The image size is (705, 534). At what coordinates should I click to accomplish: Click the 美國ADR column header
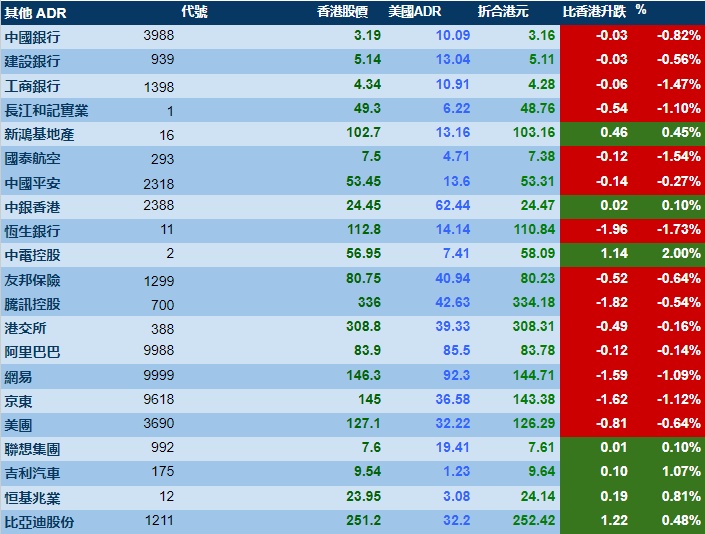415,12
